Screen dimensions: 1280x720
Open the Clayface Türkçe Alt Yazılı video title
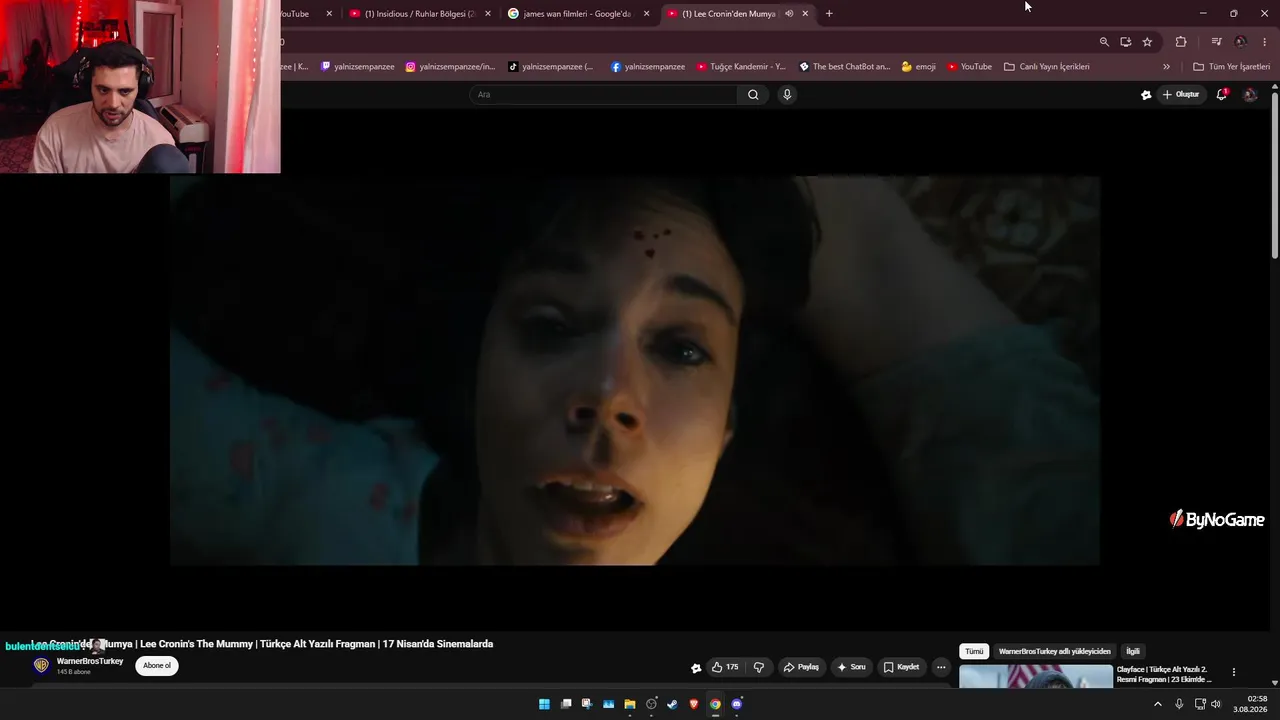click(1165, 674)
